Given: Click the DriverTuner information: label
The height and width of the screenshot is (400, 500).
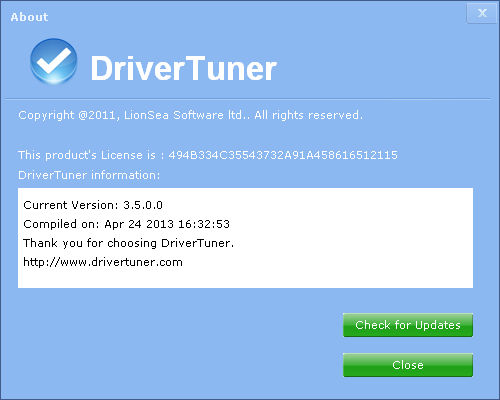Looking at the screenshot, I should coord(89,175).
